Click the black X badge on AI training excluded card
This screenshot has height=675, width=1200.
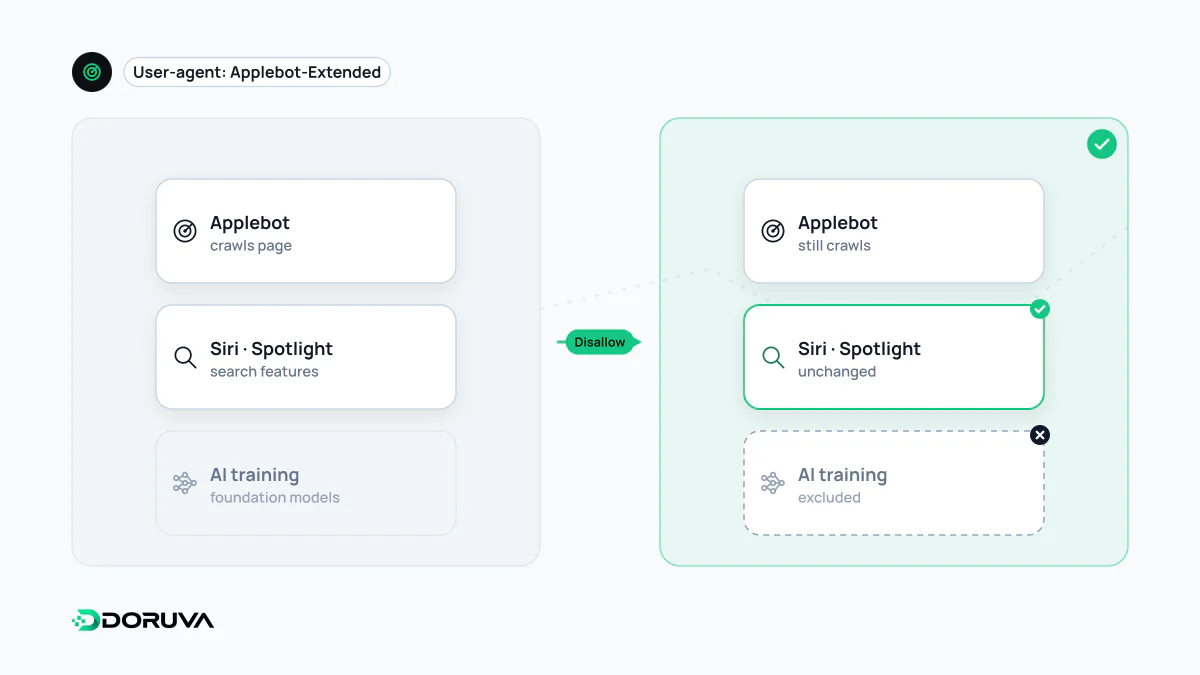tap(1040, 435)
